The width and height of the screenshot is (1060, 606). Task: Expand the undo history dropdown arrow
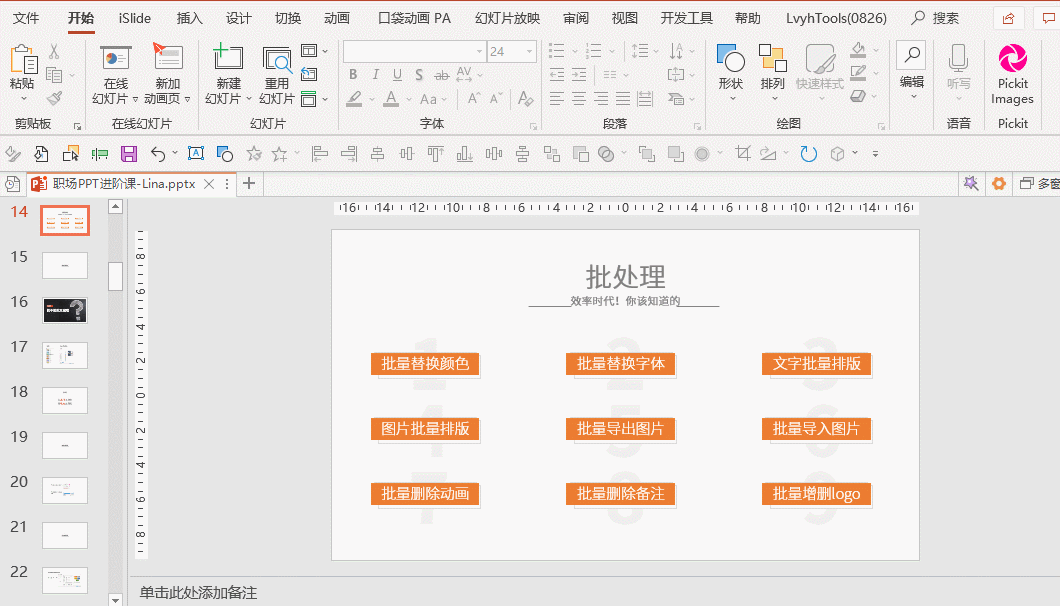point(175,154)
